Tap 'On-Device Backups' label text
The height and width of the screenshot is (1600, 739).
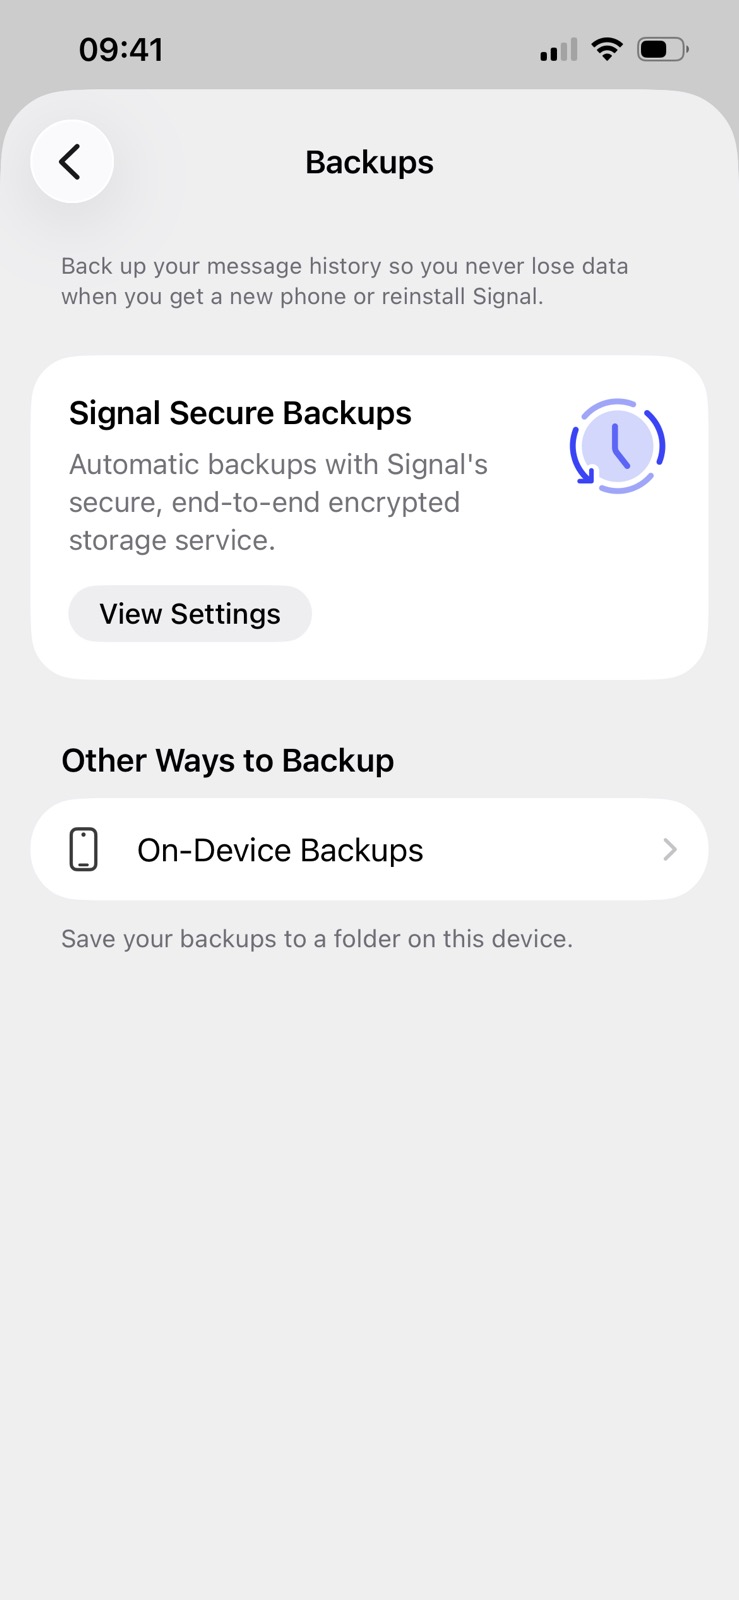tap(280, 850)
